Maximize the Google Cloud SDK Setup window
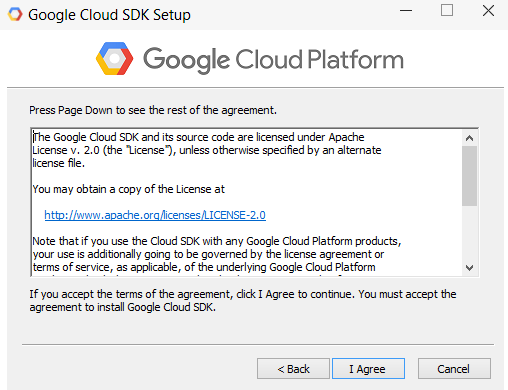Viewport: 508px width, 390px height. click(x=447, y=10)
